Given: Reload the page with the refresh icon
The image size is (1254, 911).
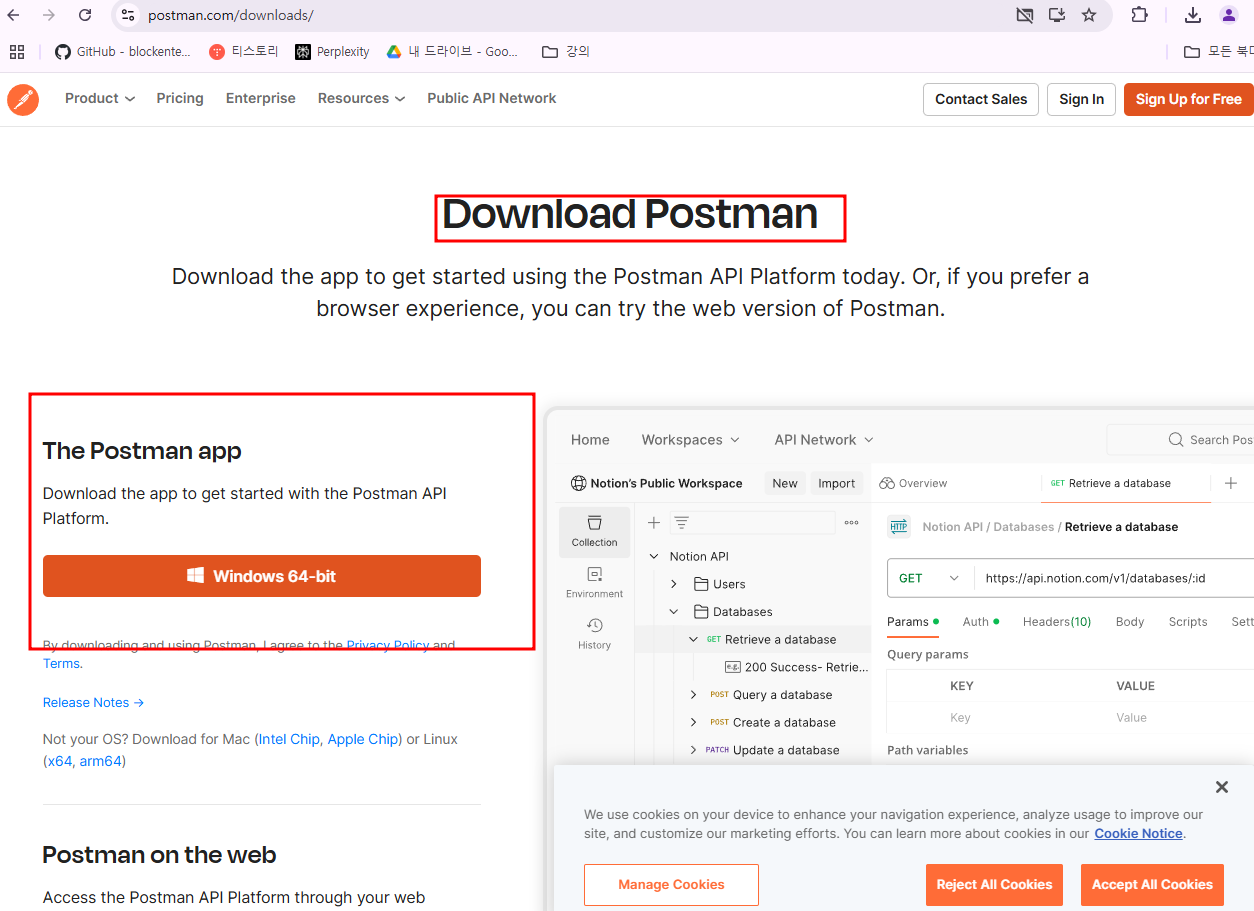Looking at the screenshot, I should click(x=85, y=15).
